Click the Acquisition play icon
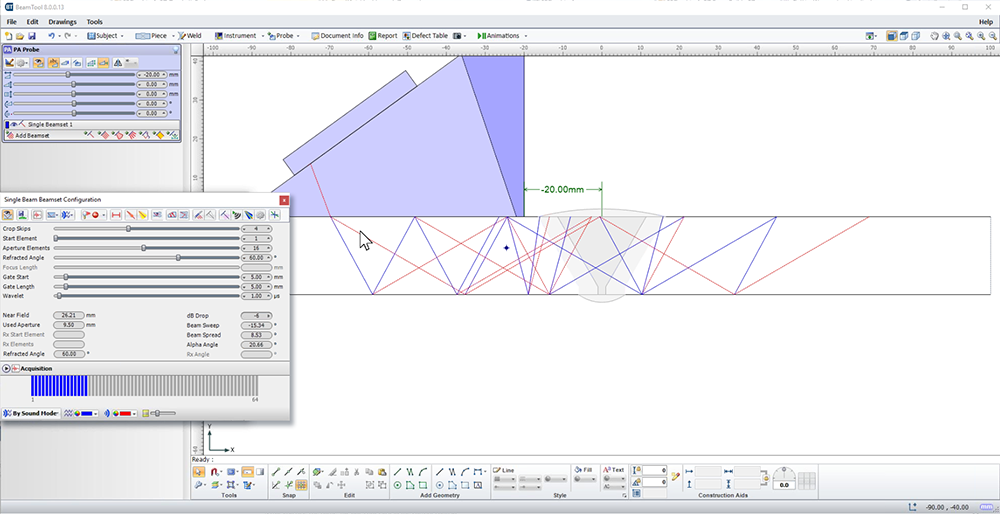1000x514 pixels. [6, 369]
